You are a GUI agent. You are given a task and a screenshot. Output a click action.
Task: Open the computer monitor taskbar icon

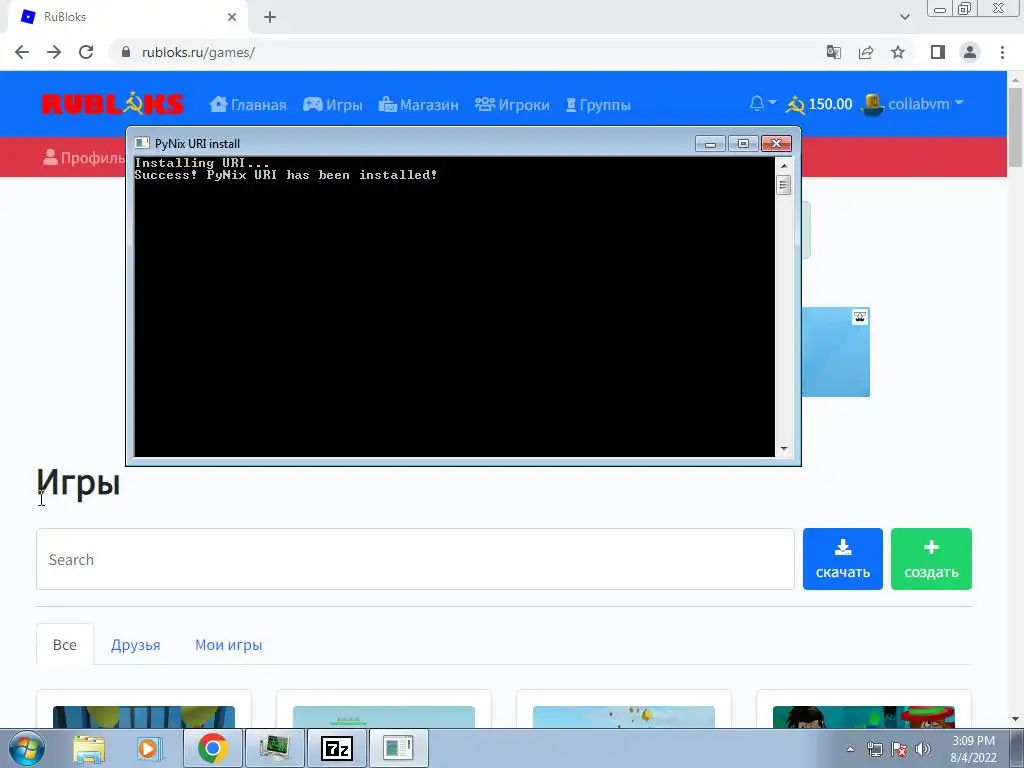click(275, 748)
